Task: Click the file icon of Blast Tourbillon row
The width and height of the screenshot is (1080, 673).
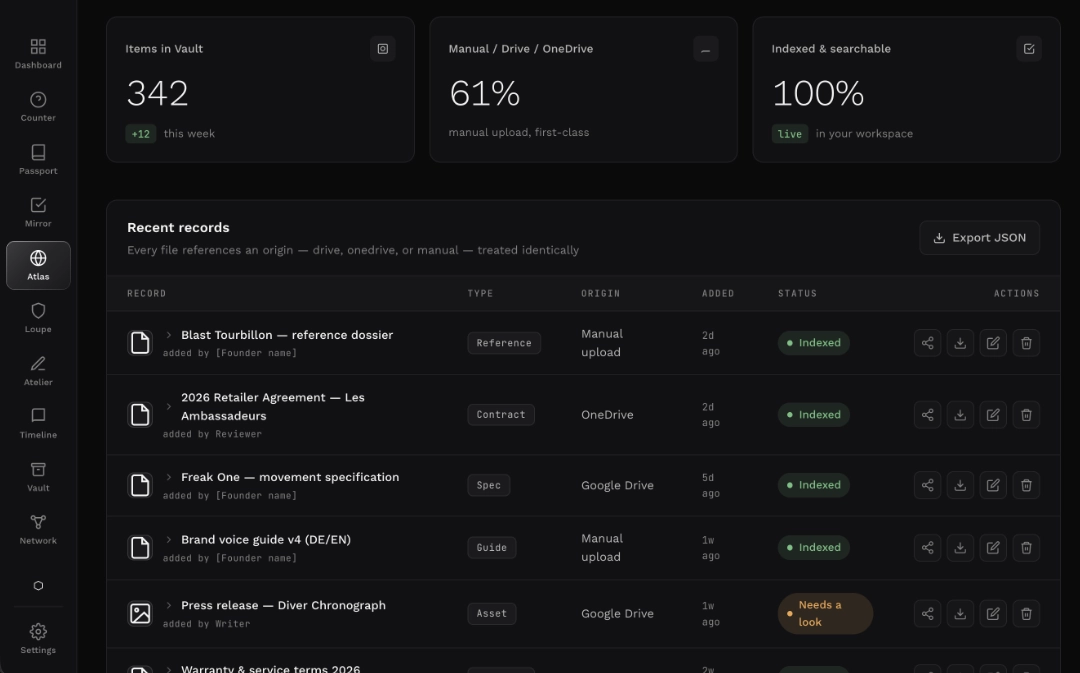Action: click(x=140, y=343)
